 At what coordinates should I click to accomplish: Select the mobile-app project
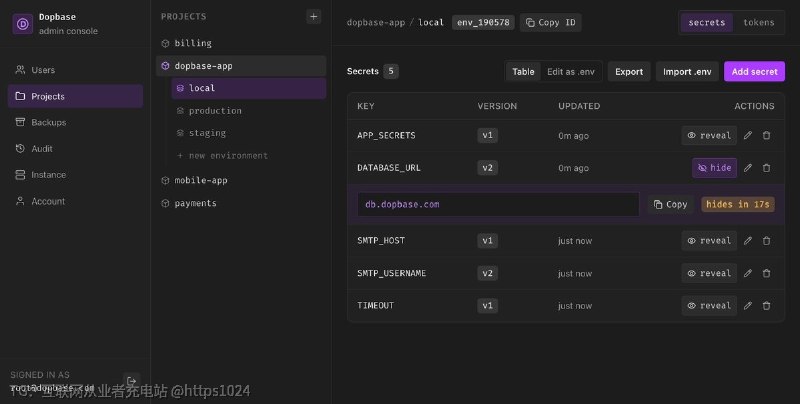[x=241, y=180]
